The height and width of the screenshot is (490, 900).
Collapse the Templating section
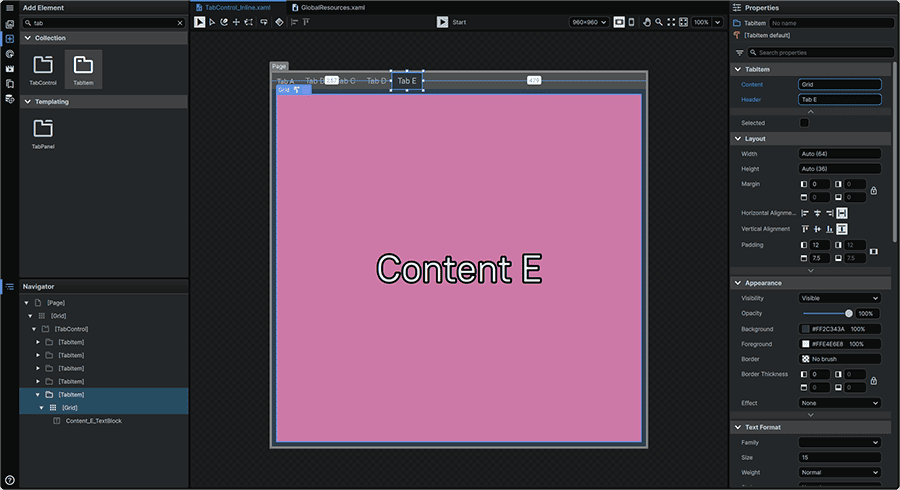click(x=27, y=102)
